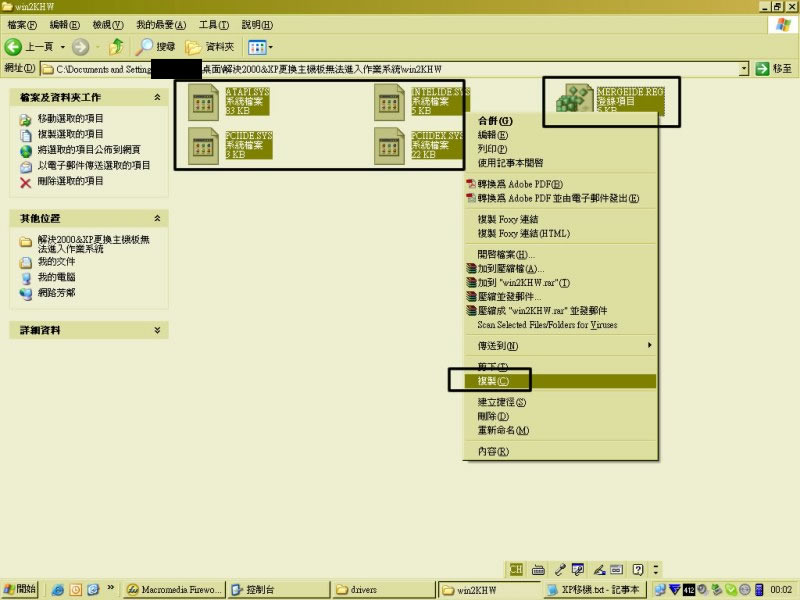Choose 複製(C) from the context menu
The image size is (800, 600).
560,381
